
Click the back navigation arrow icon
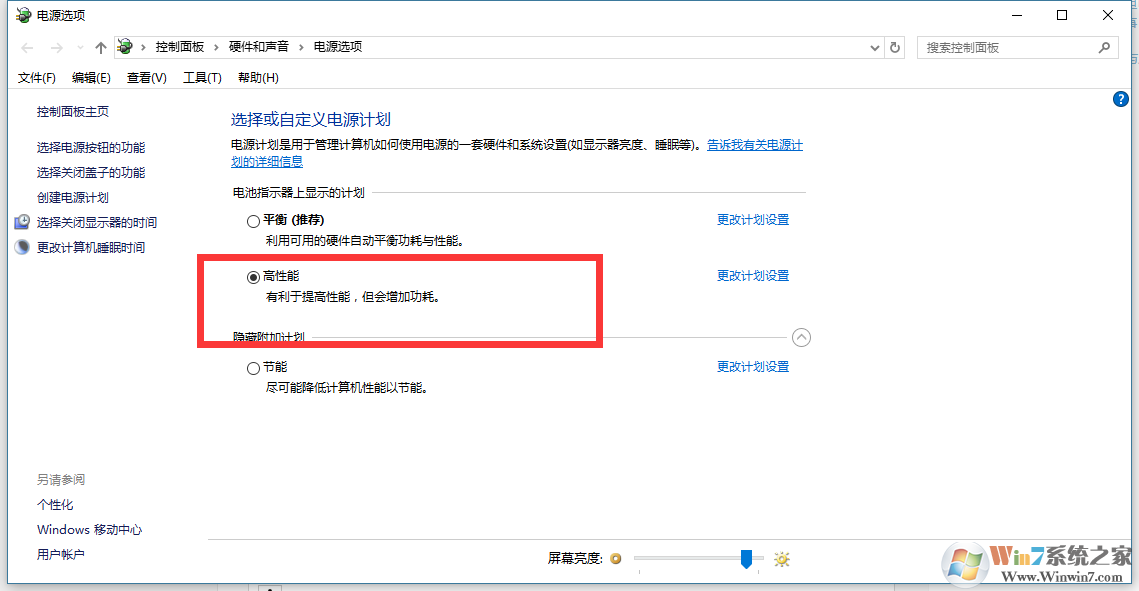26,47
